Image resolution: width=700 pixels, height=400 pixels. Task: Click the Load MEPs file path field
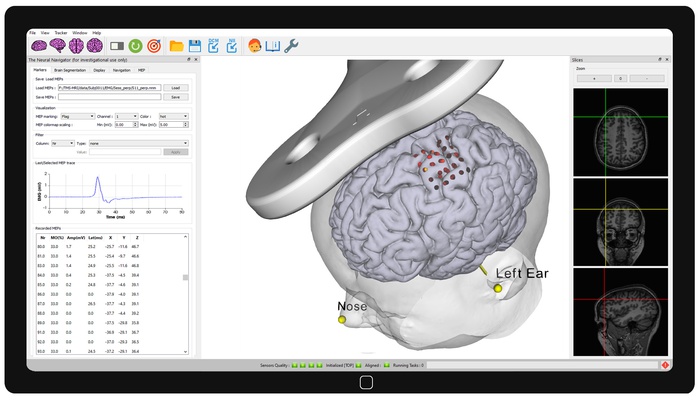point(109,88)
